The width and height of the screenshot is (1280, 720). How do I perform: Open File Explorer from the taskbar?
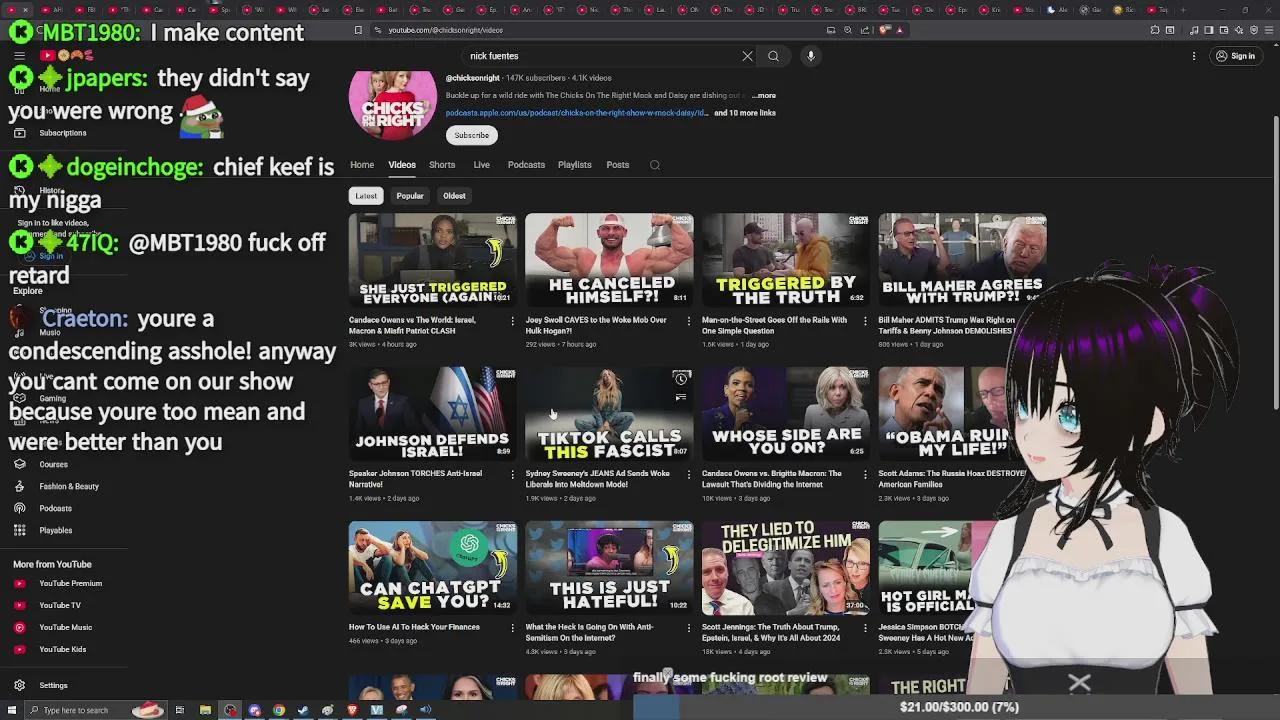click(205, 710)
